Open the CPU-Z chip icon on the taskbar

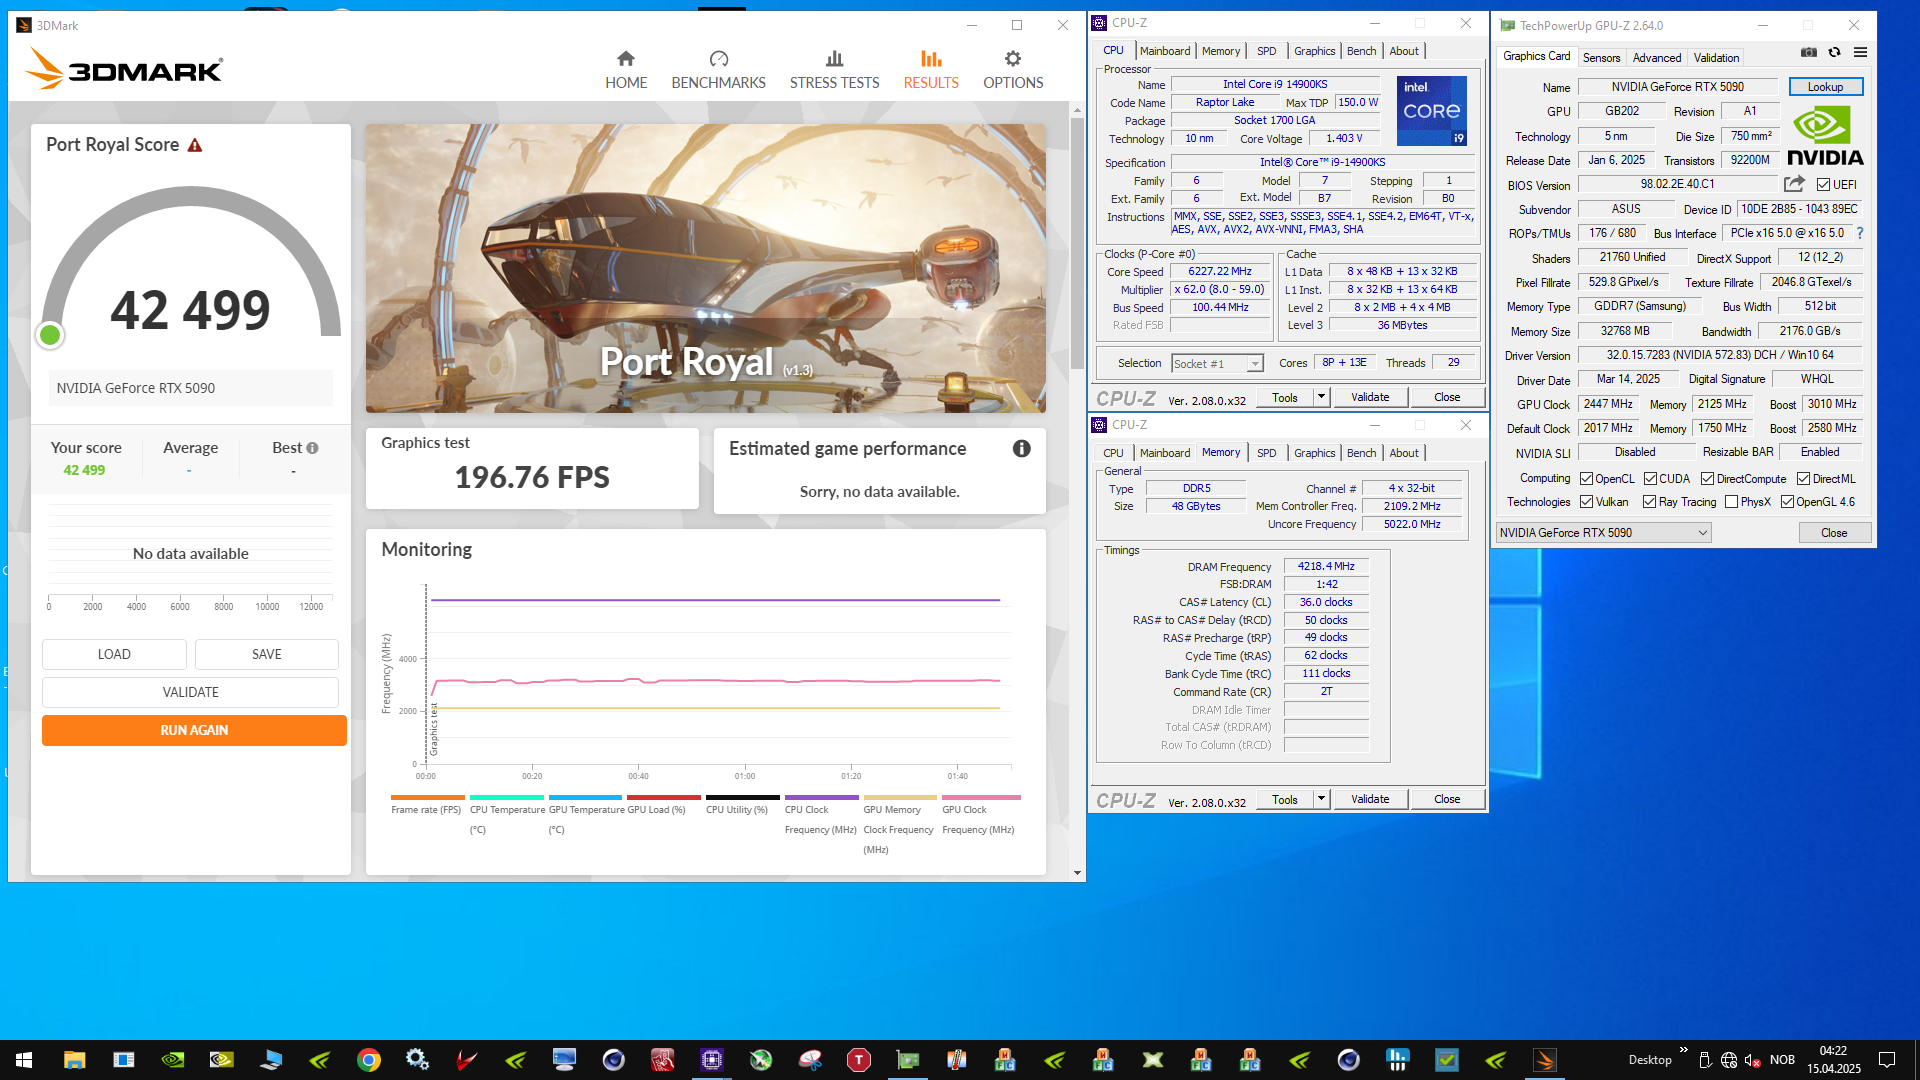[711, 1060]
